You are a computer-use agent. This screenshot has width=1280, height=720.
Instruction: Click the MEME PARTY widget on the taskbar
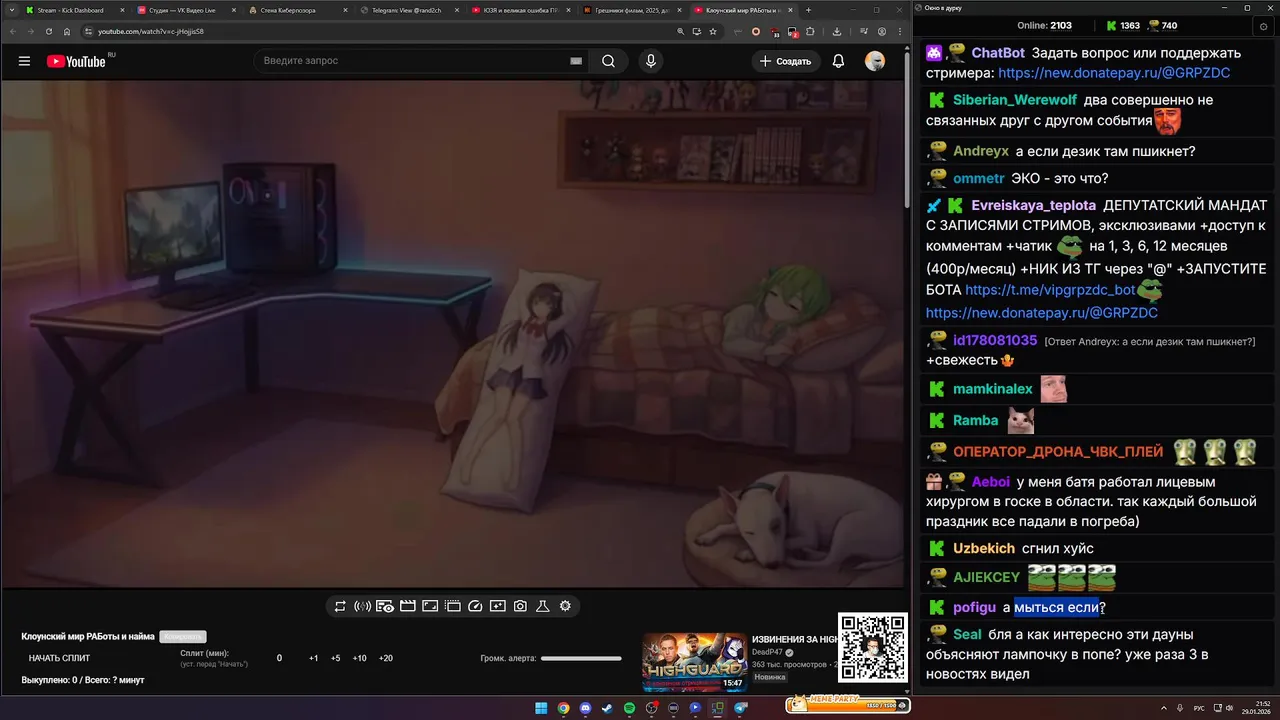tap(847, 704)
